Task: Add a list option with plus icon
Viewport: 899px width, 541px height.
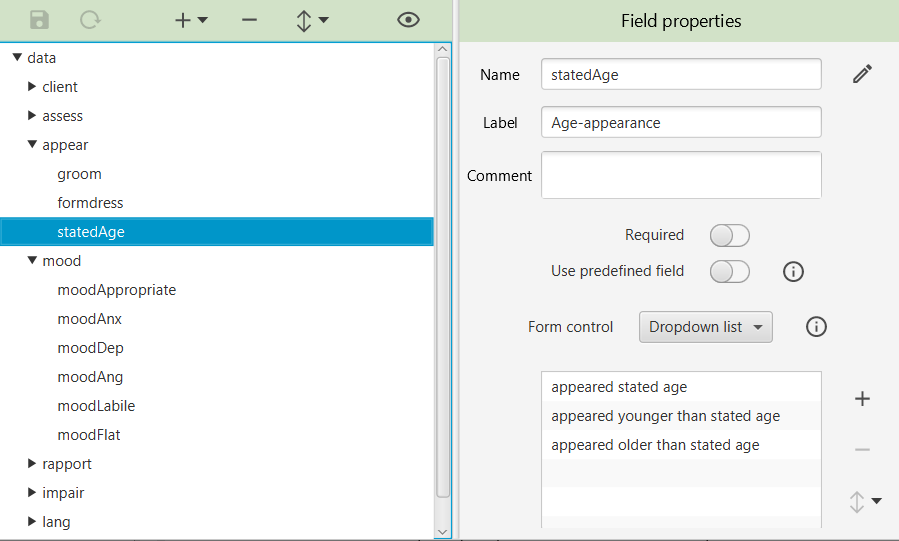Action: tap(862, 398)
